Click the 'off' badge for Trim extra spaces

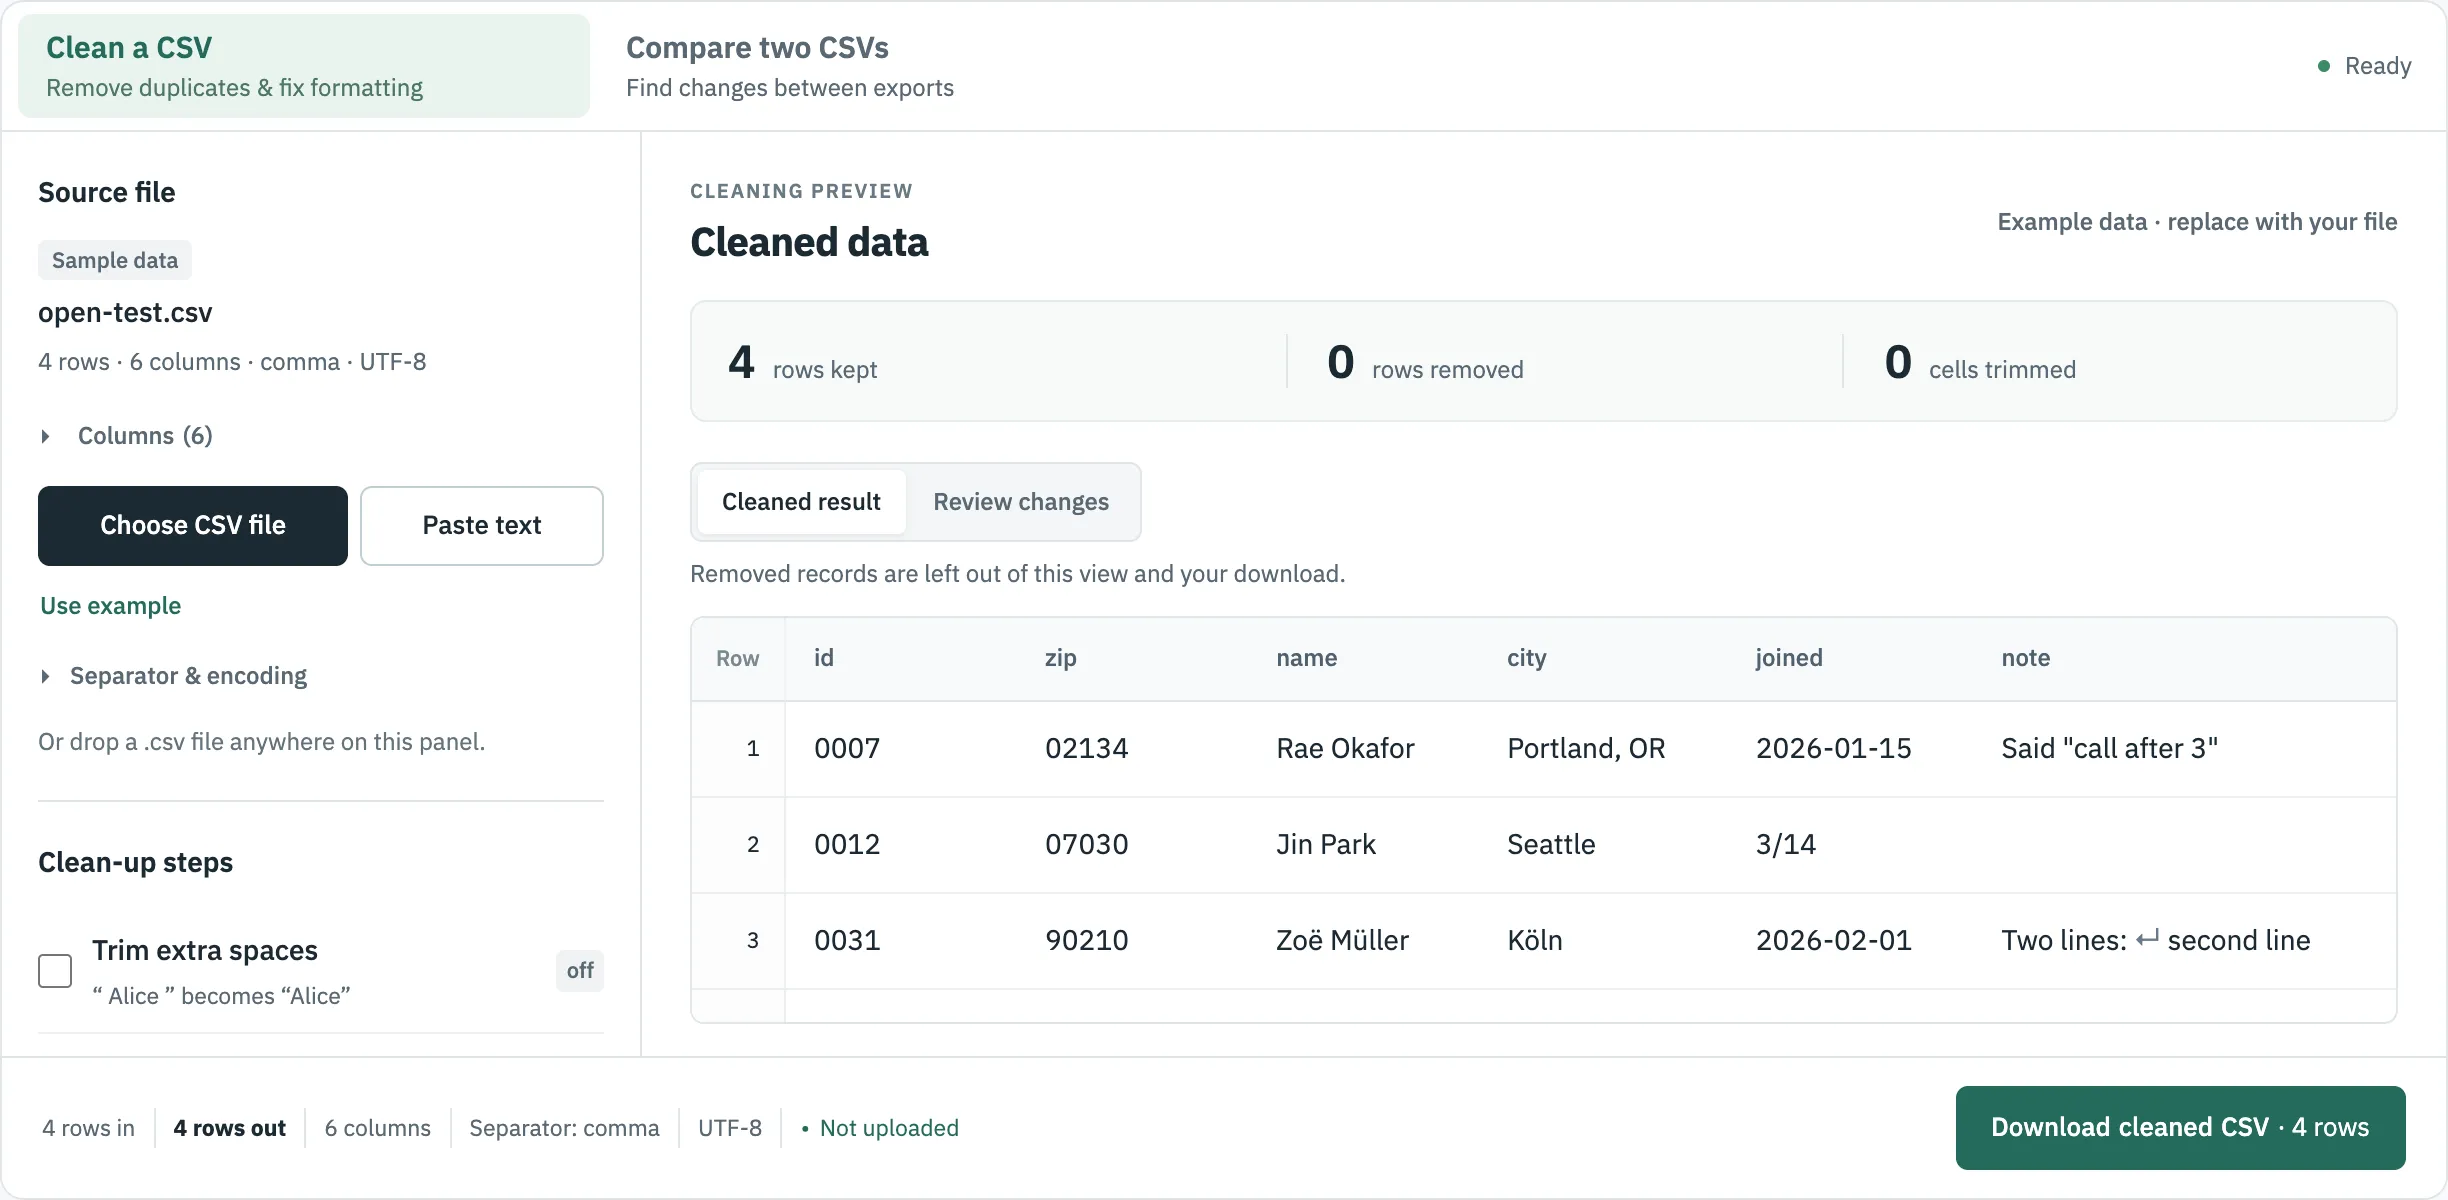(580, 970)
